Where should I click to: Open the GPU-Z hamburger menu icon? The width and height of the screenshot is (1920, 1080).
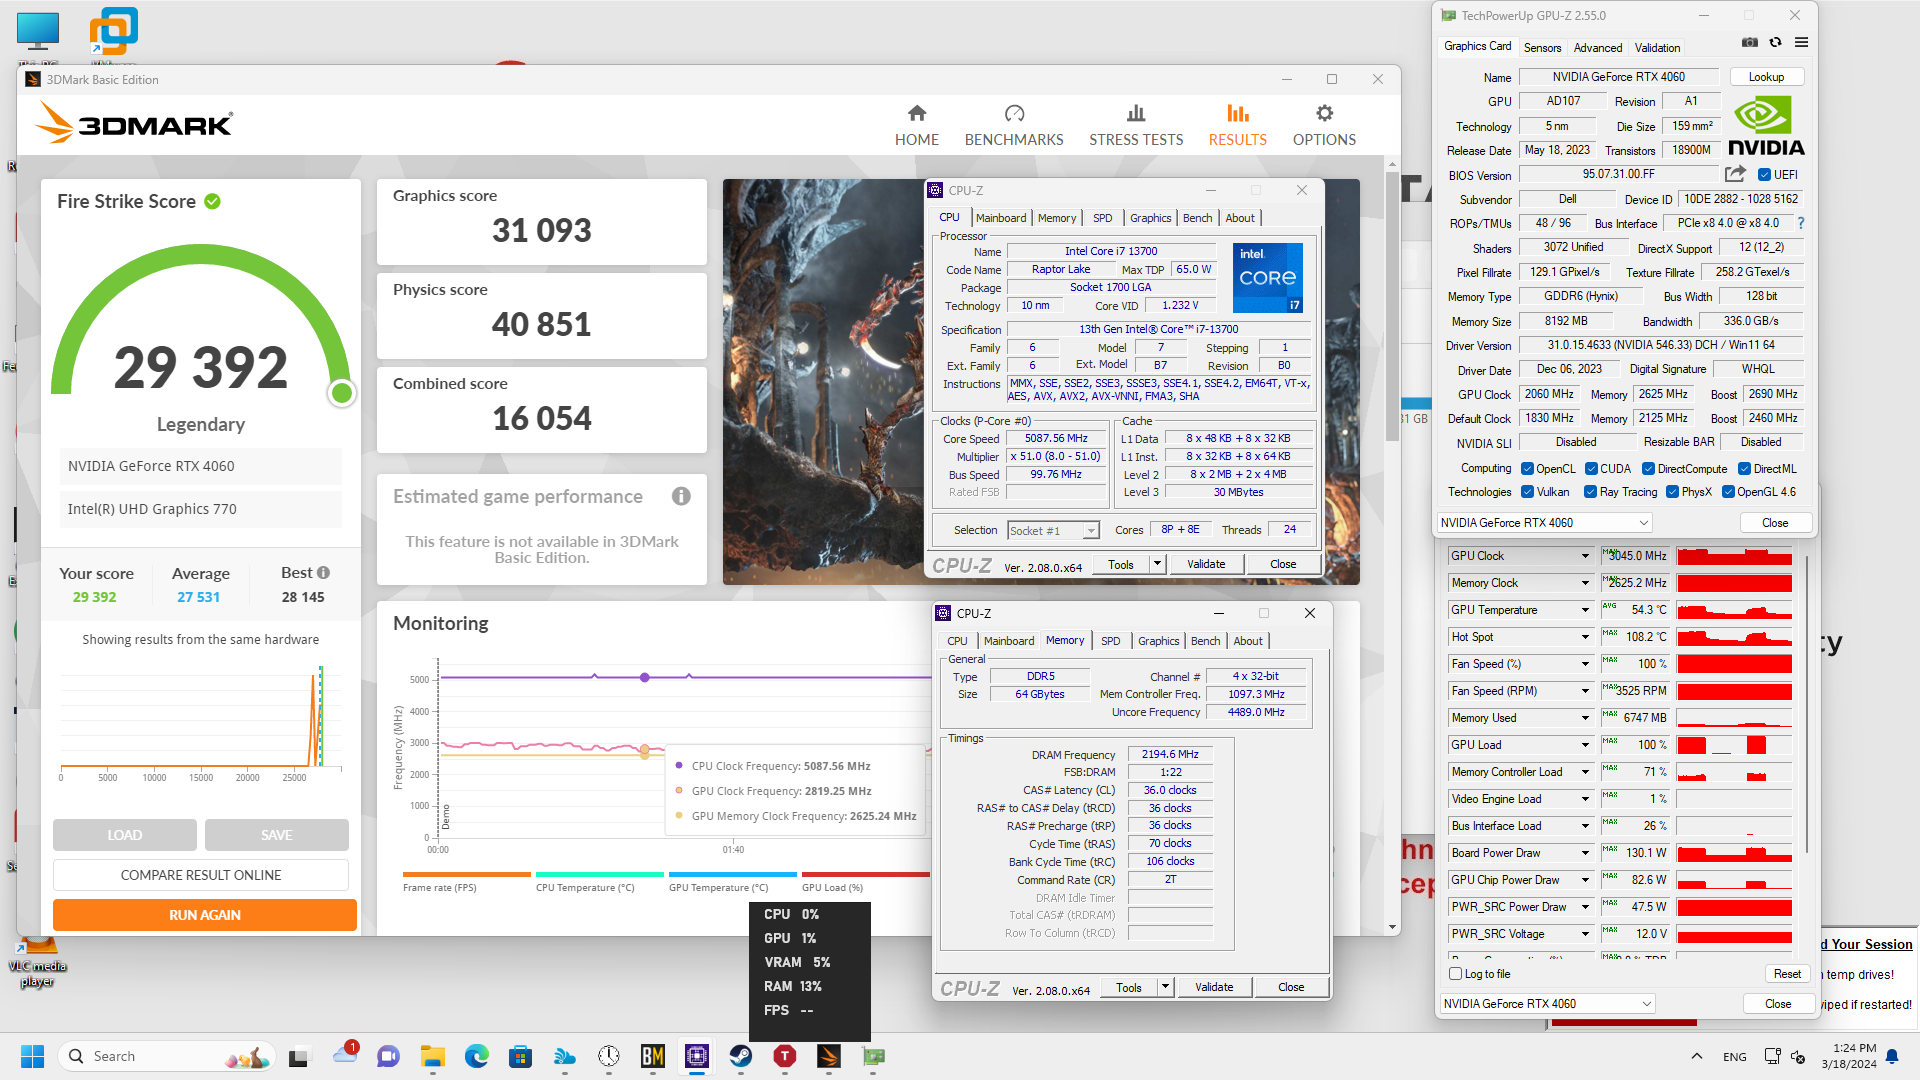1801,42
